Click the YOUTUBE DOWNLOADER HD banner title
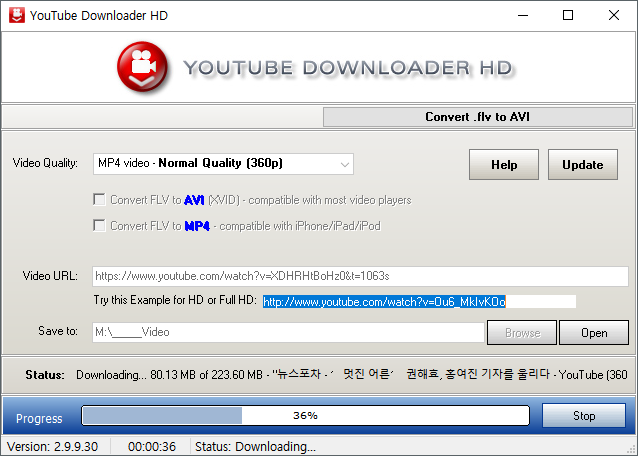 pos(348,68)
